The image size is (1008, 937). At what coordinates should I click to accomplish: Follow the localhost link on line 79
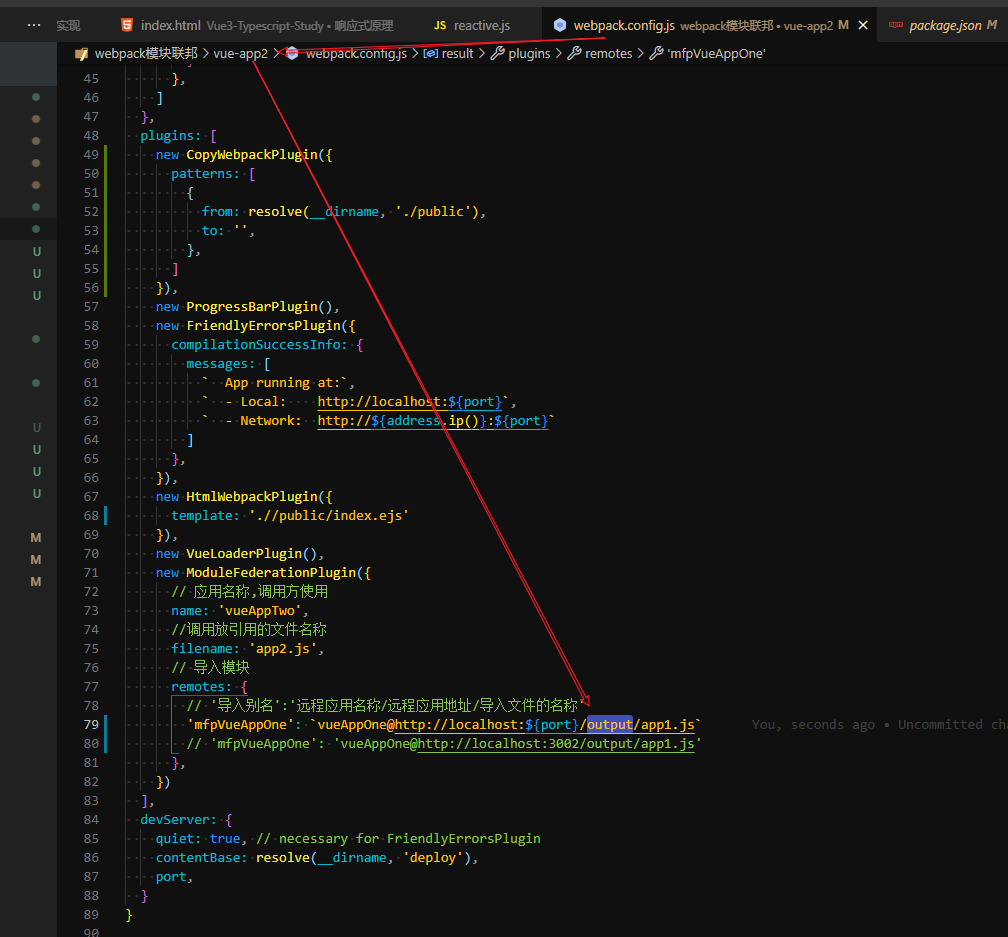pyautogui.click(x=545, y=725)
